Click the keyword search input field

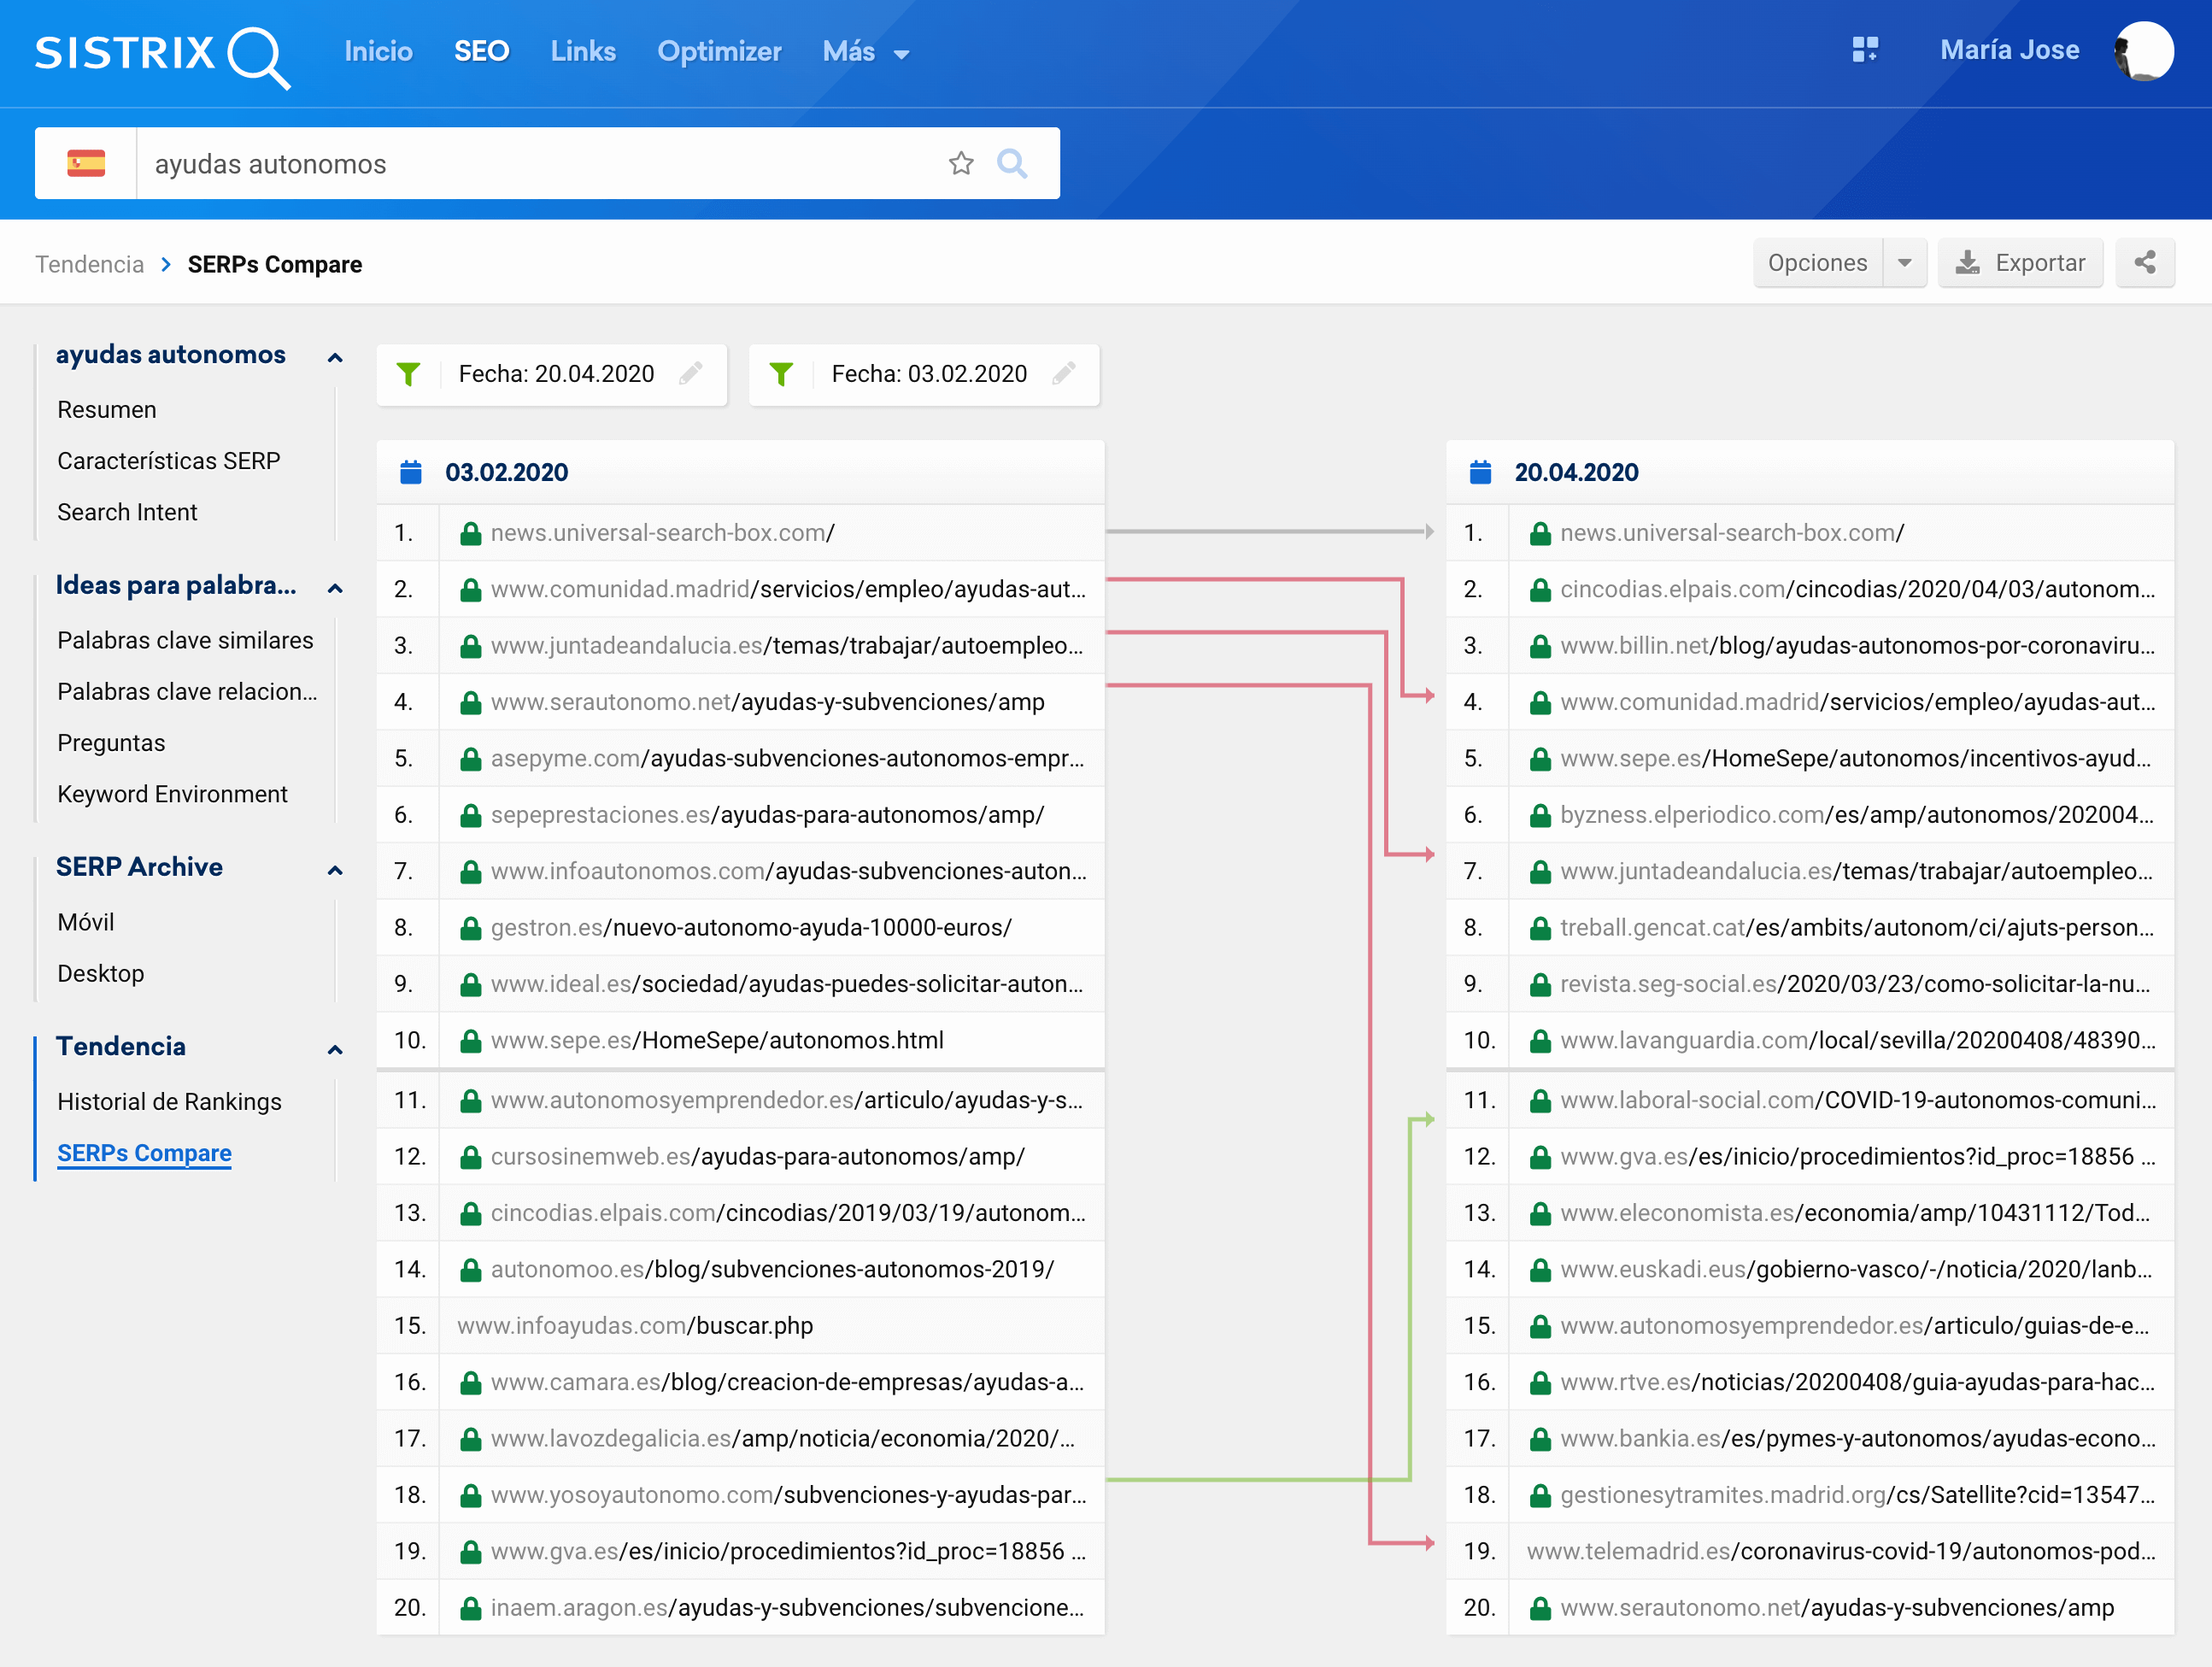point(540,163)
